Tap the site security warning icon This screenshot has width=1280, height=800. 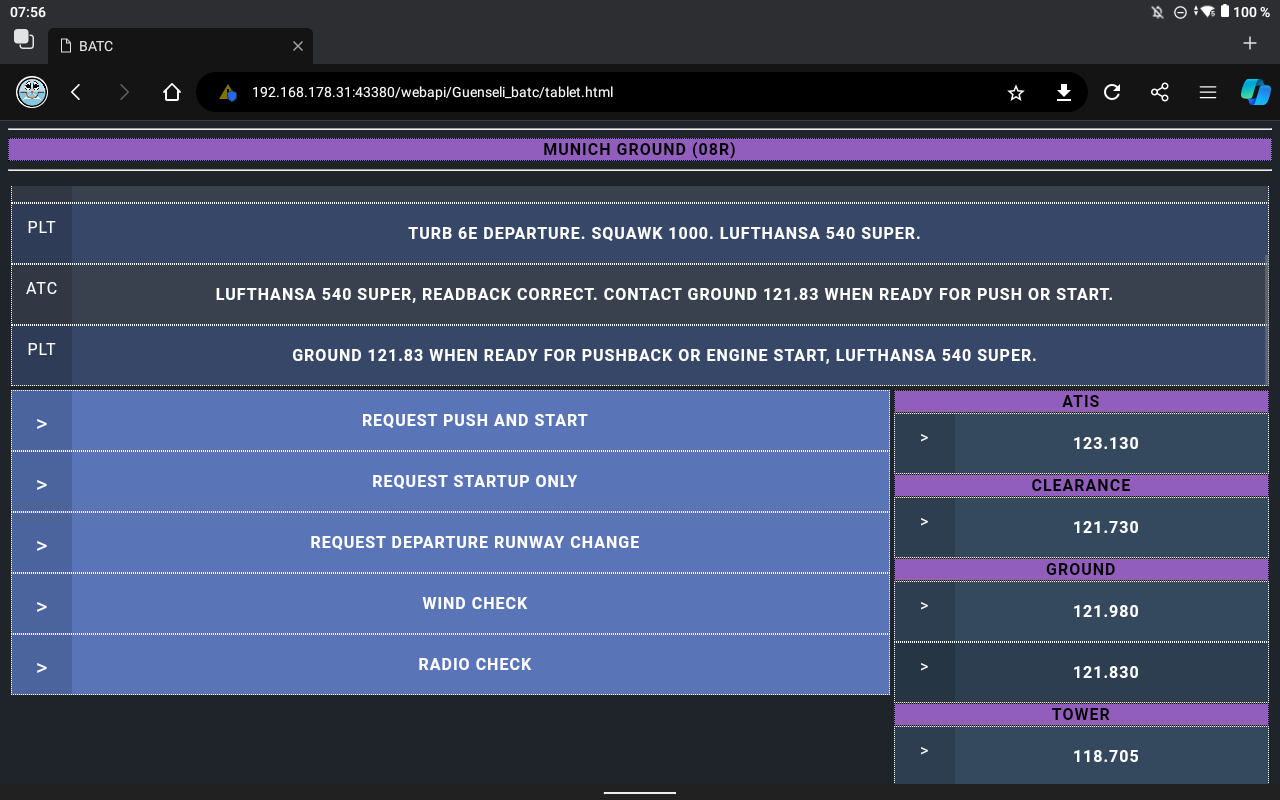(x=228, y=92)
